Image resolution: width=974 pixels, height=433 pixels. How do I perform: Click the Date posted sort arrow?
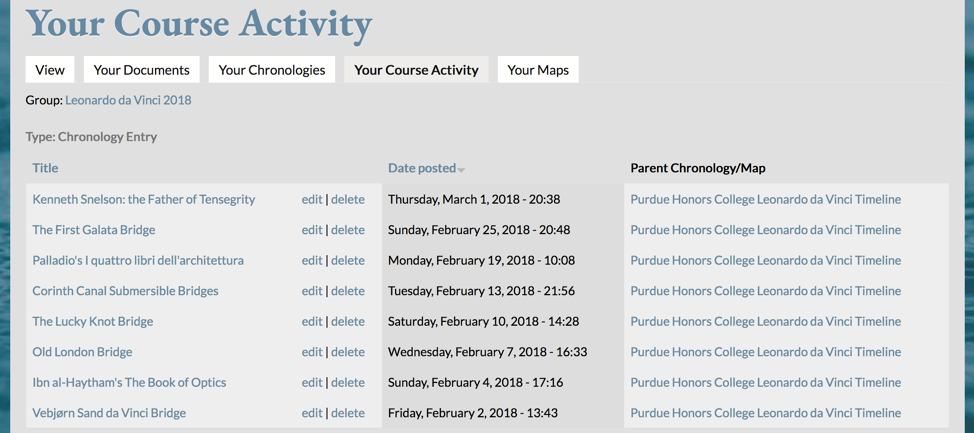click(461, 170)
